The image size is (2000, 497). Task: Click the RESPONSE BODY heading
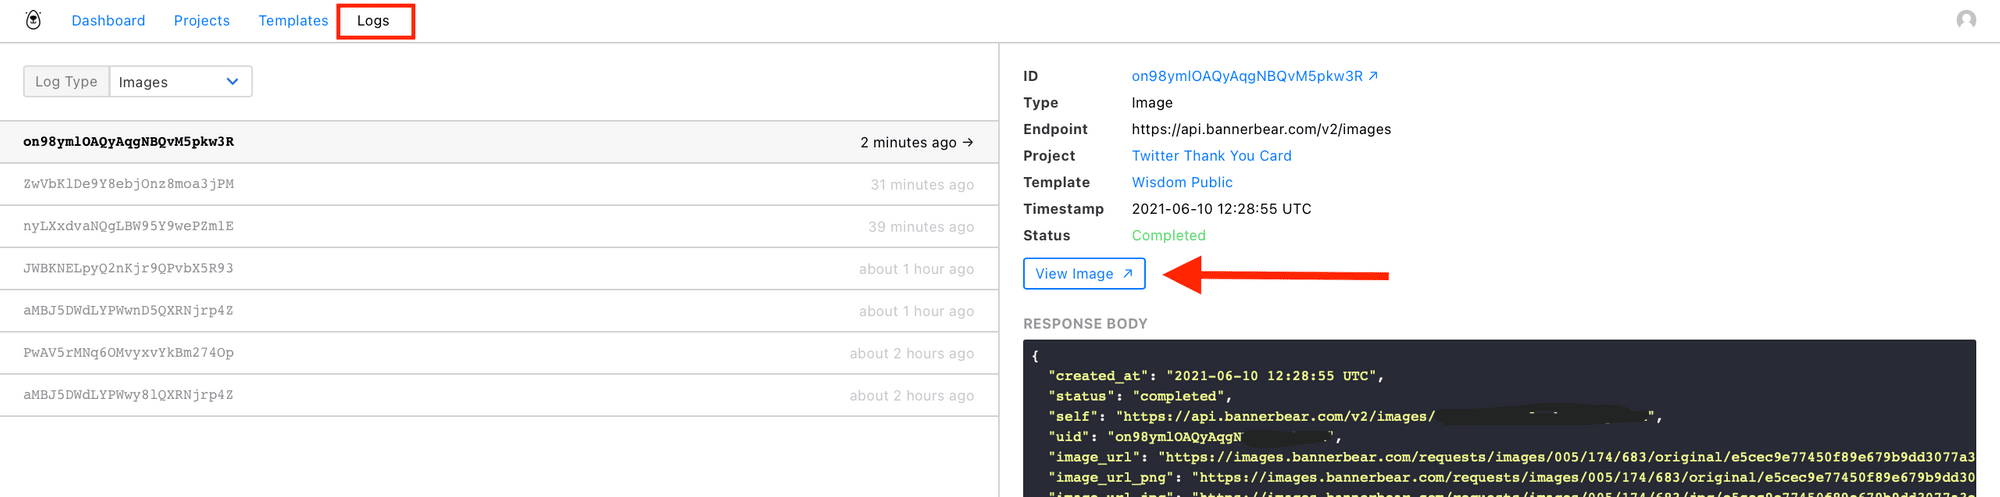[1085, 324]
